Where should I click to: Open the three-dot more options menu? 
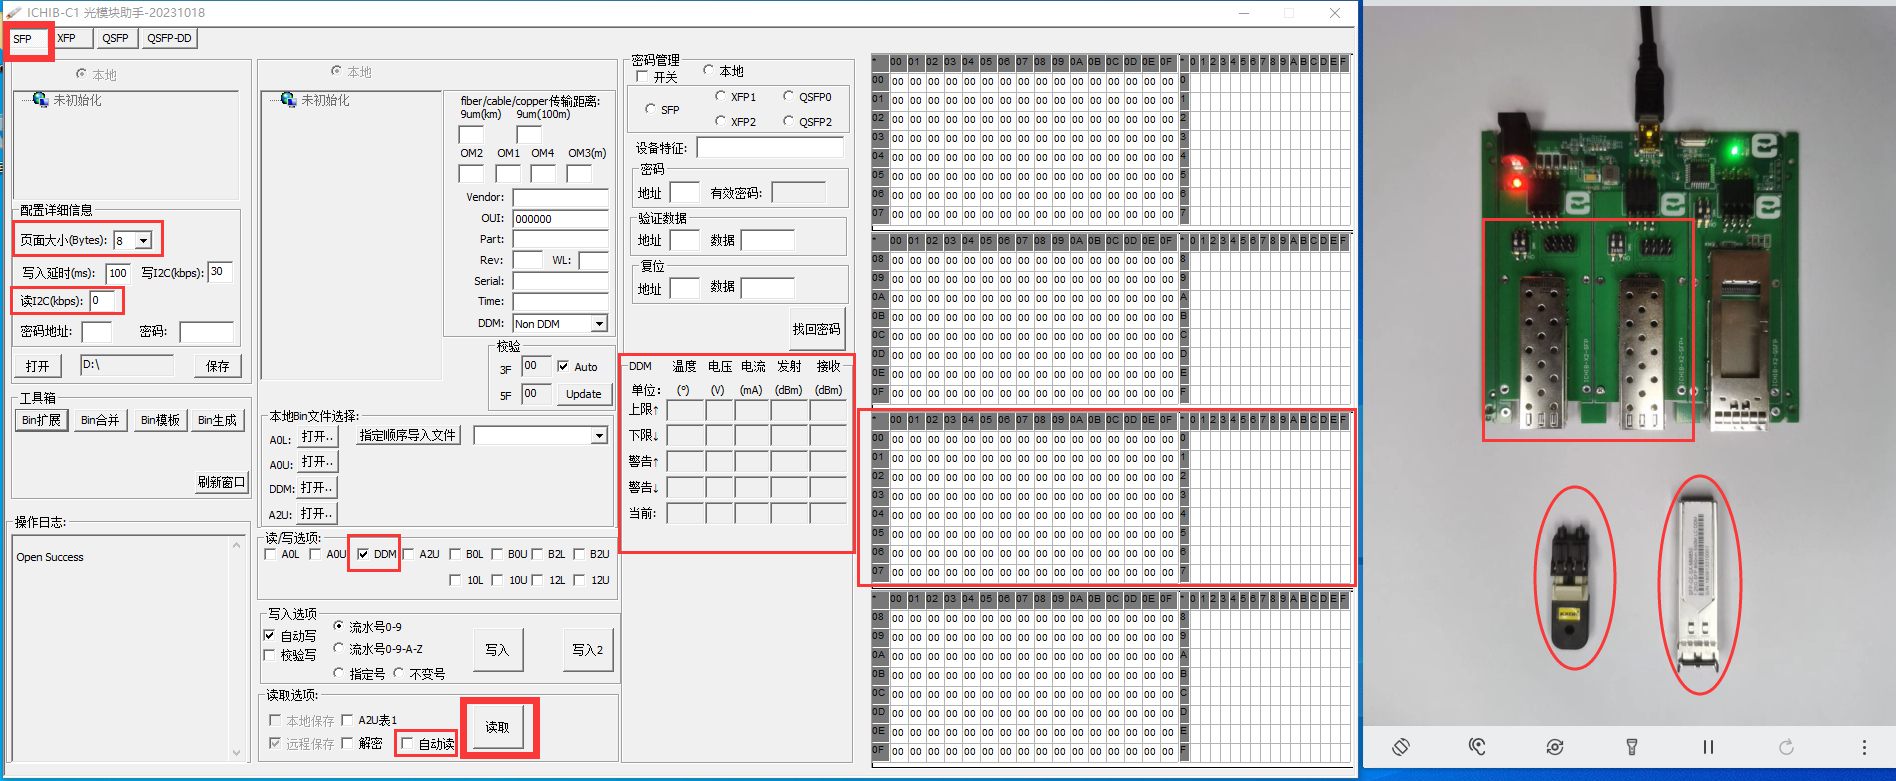[x=1864, y=747]
